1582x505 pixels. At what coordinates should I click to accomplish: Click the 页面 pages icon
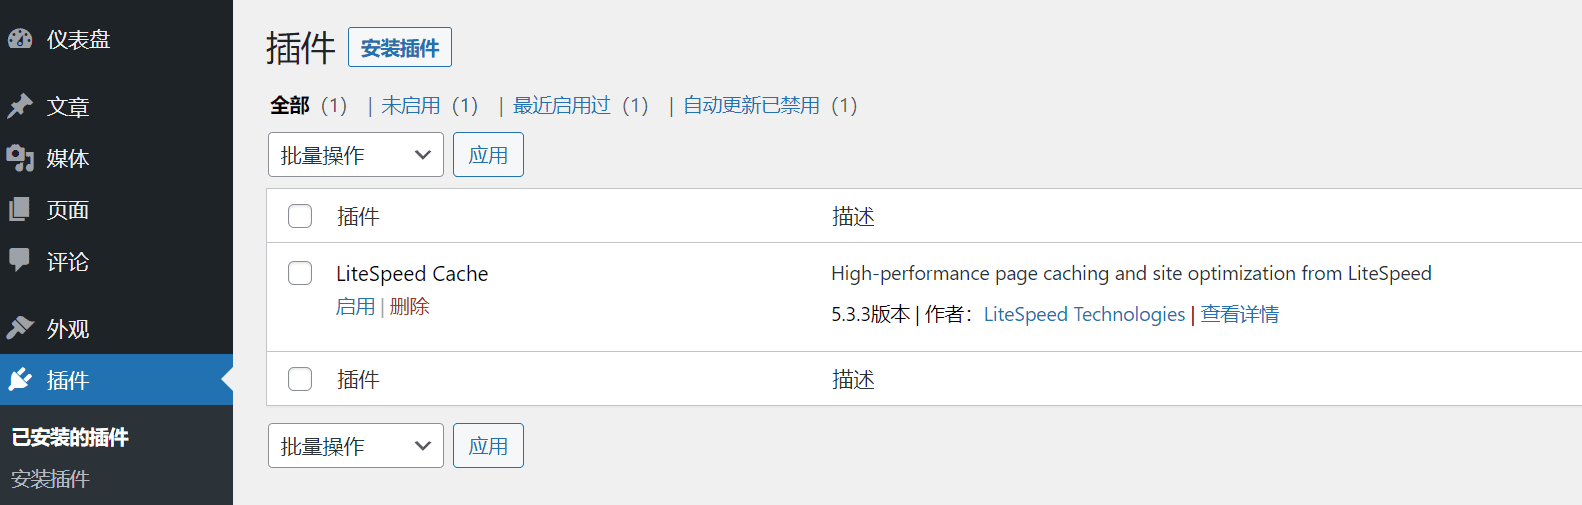(x=20, y=210)
